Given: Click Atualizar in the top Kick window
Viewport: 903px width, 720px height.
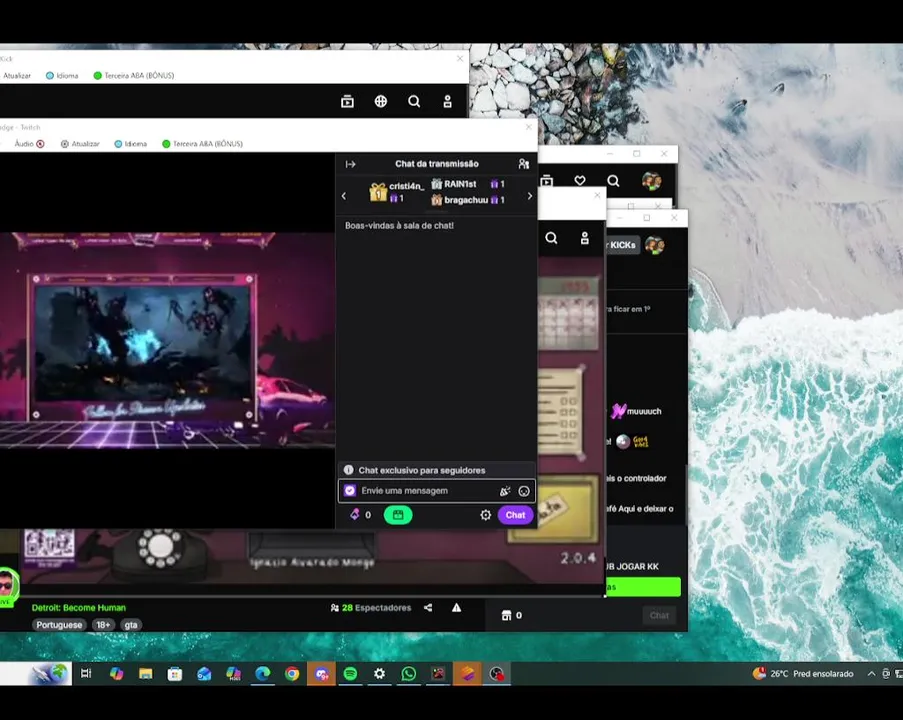Looking at the screenshot, I should coord(17,75).
